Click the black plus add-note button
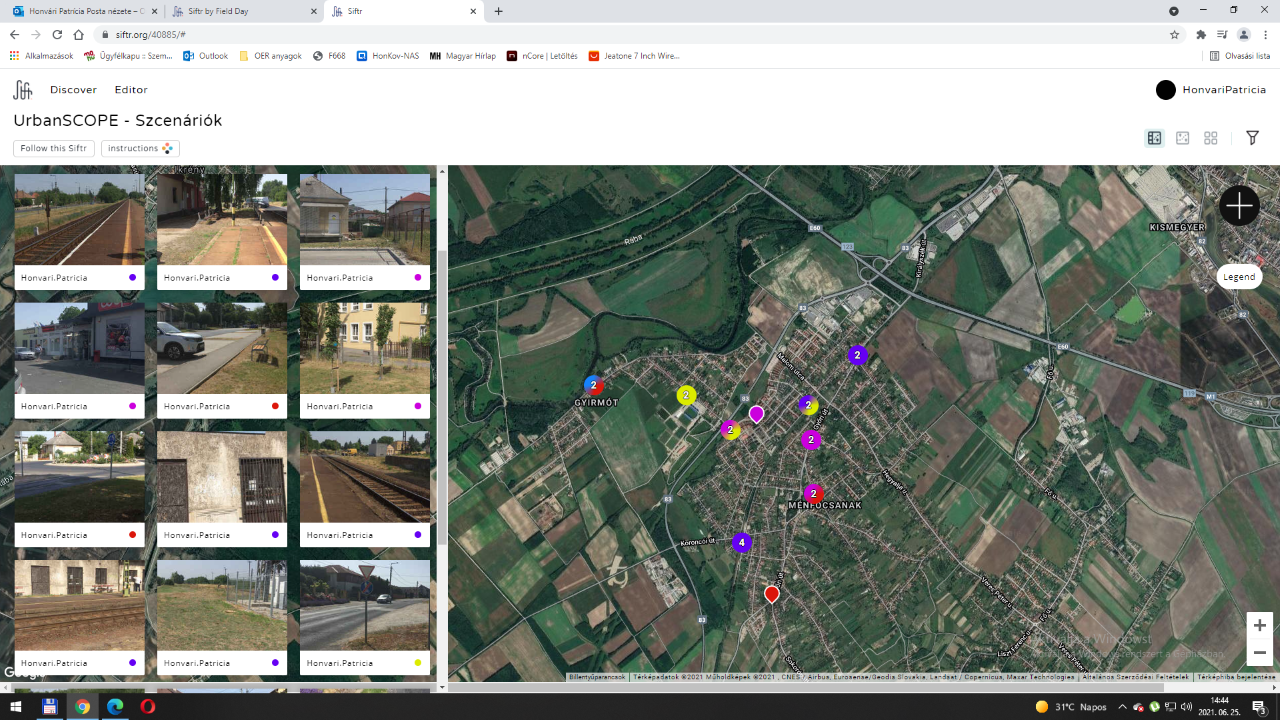This screenshot has height=720, width=1280. [1239, 206]
